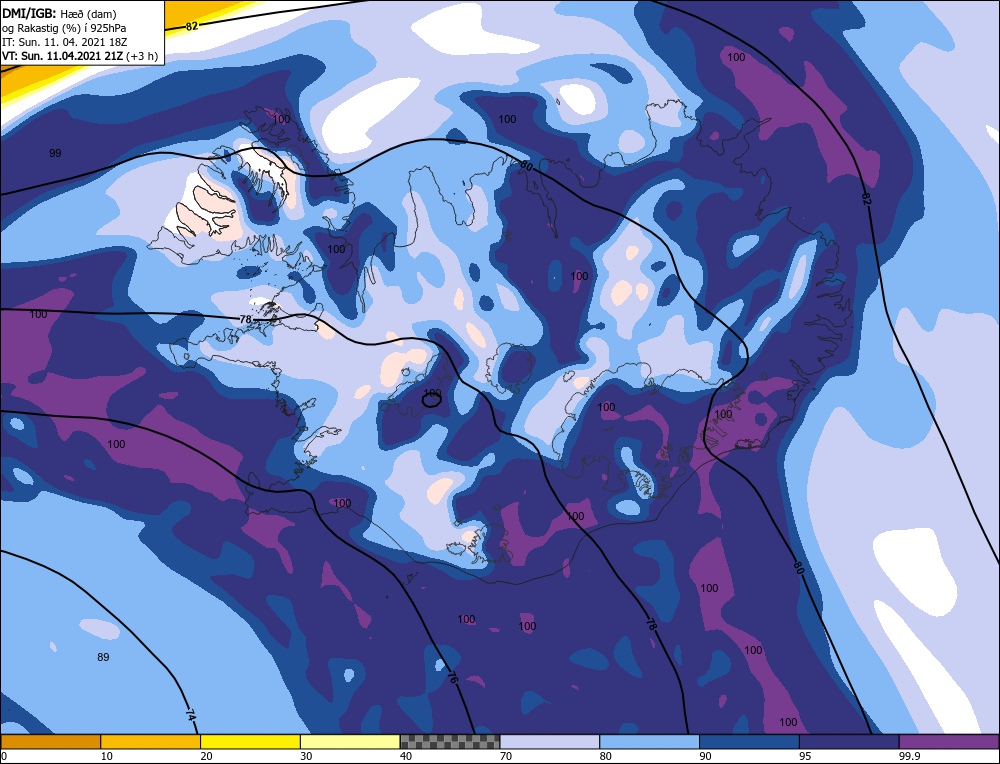Click the small closed circular contour ring
This screenshot has height=764, width=1000.
tap(432, 400)
